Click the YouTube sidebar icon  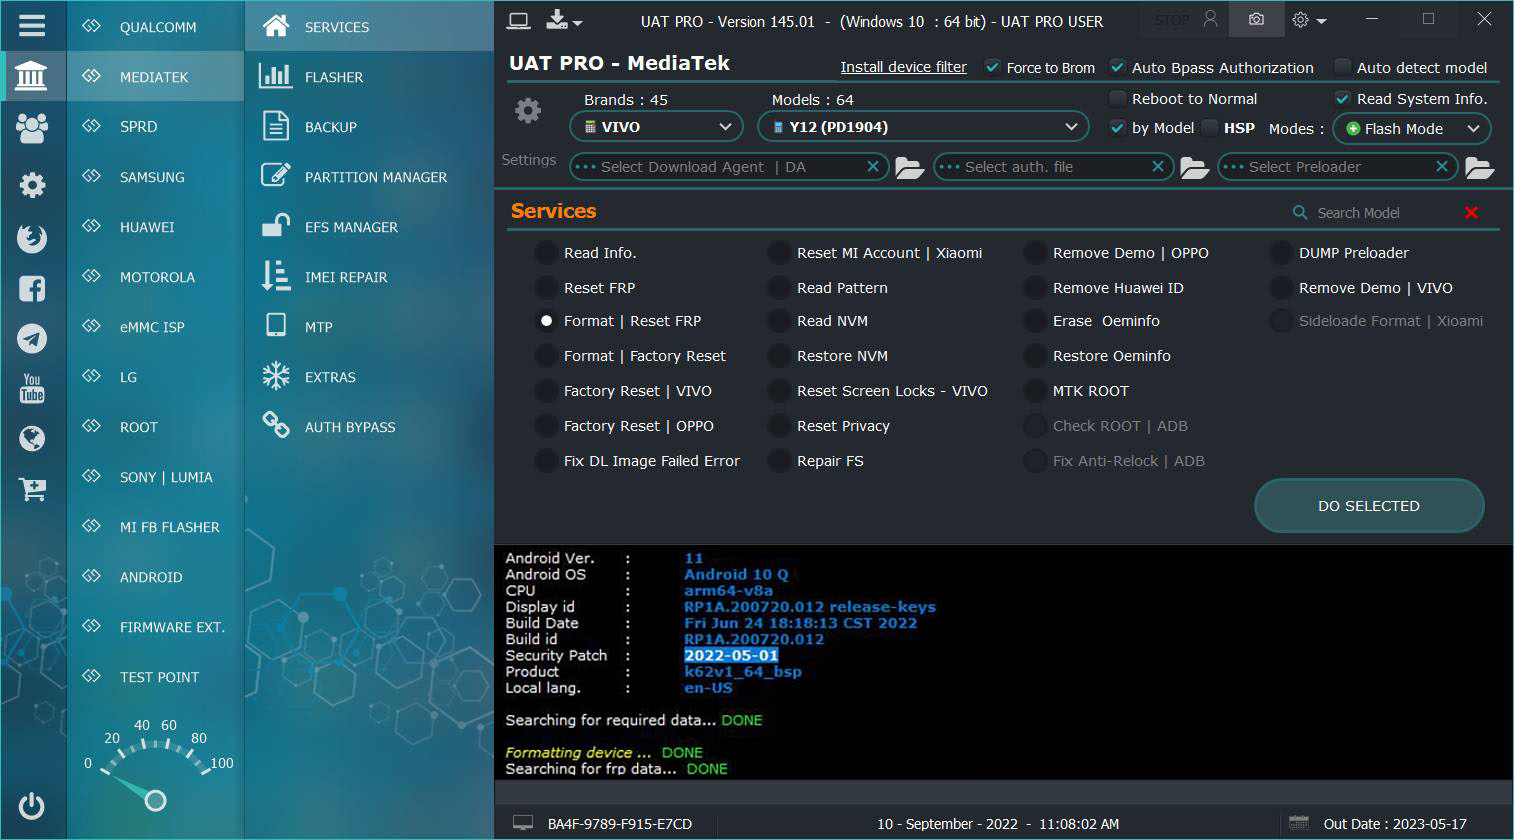point(32,388)
